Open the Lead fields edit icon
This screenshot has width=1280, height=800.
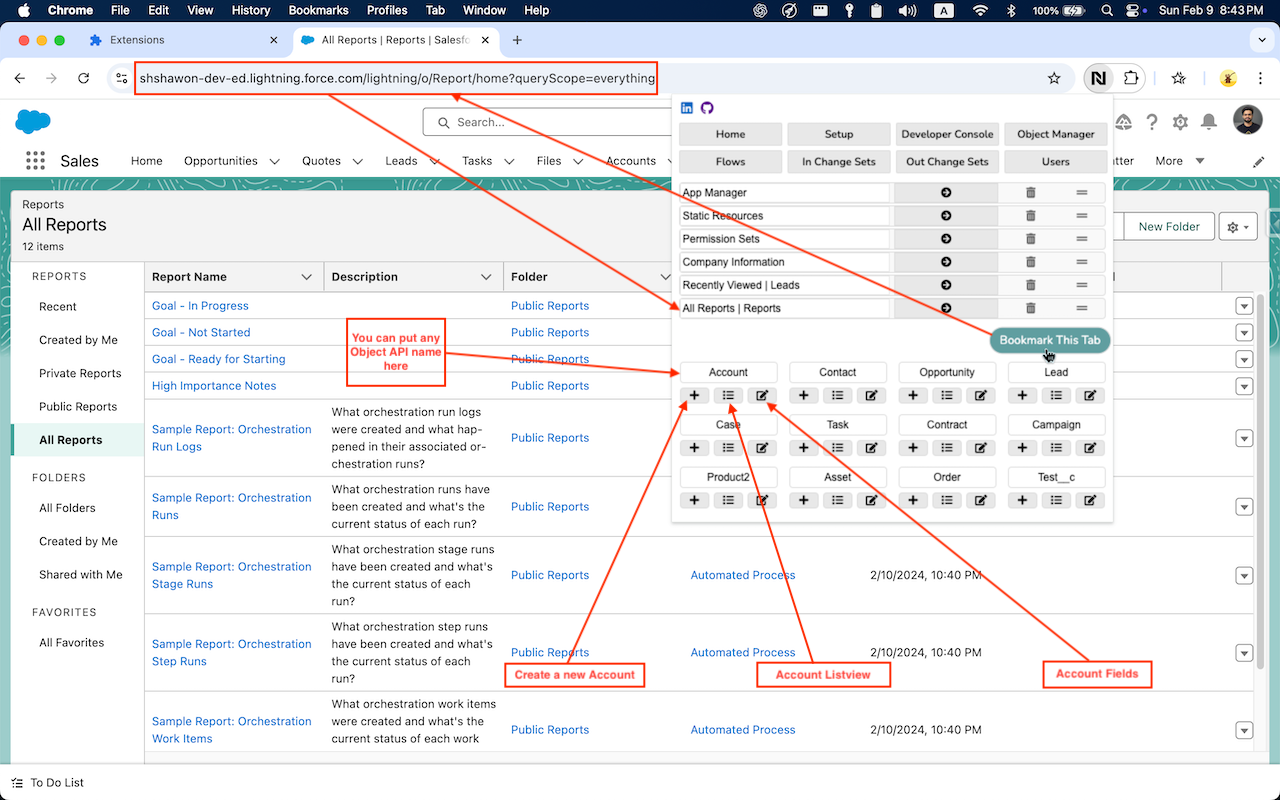tap(1090, 396)
